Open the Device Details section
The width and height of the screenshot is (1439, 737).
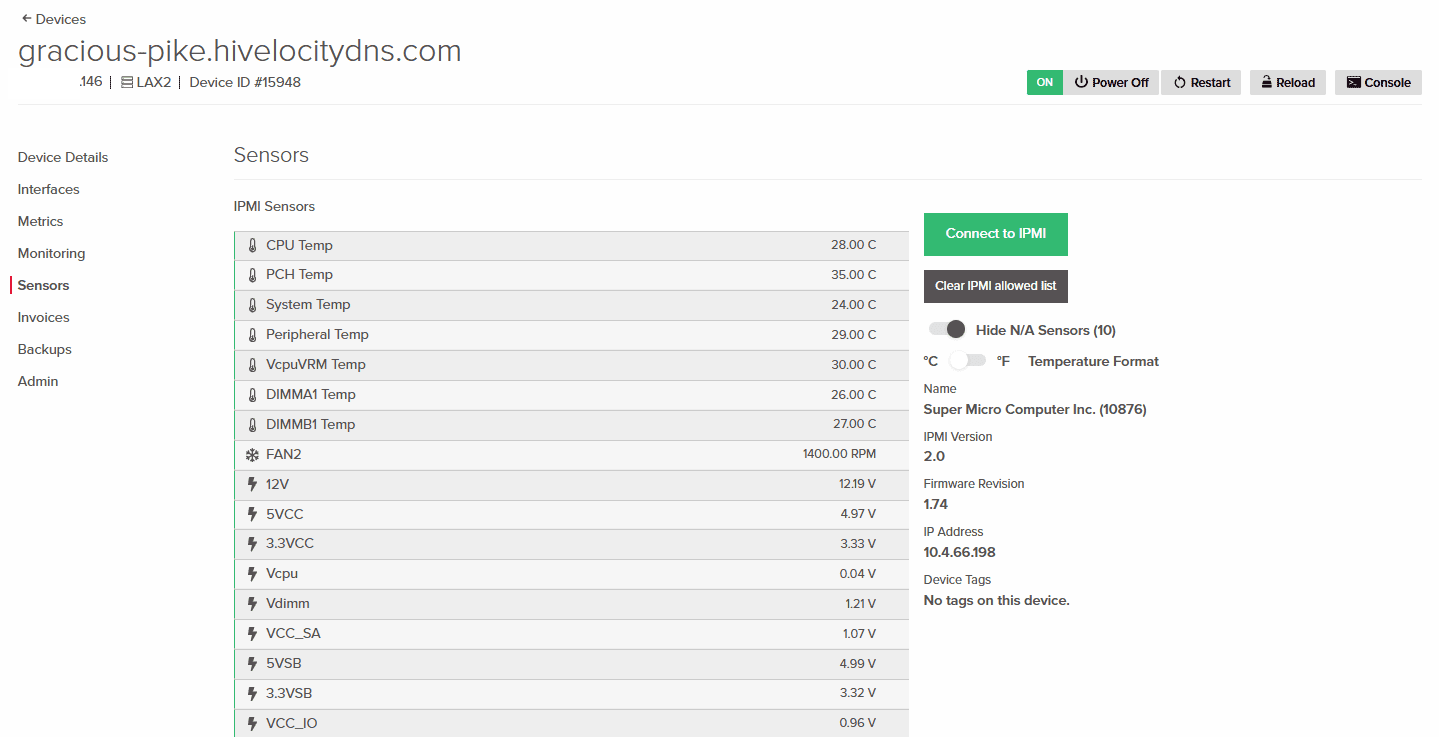(x=63, y=157)
